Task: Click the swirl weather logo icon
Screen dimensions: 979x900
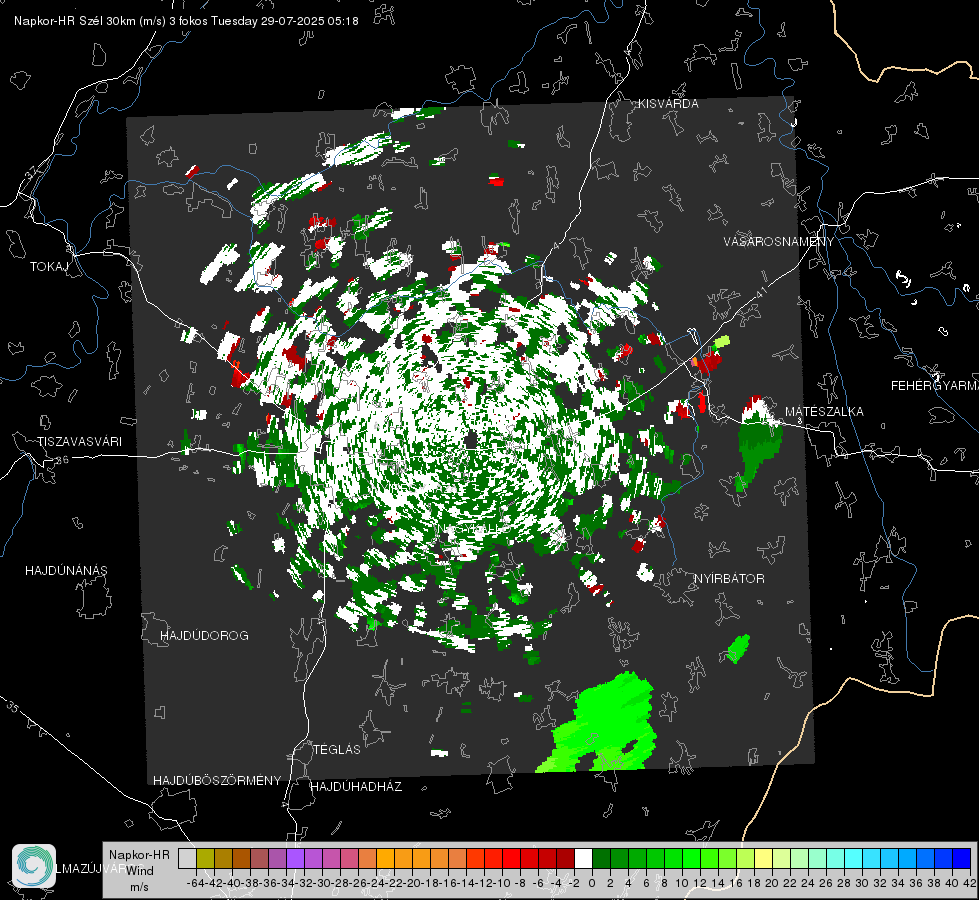Action: pyautogui.click(x=34, y=866)
